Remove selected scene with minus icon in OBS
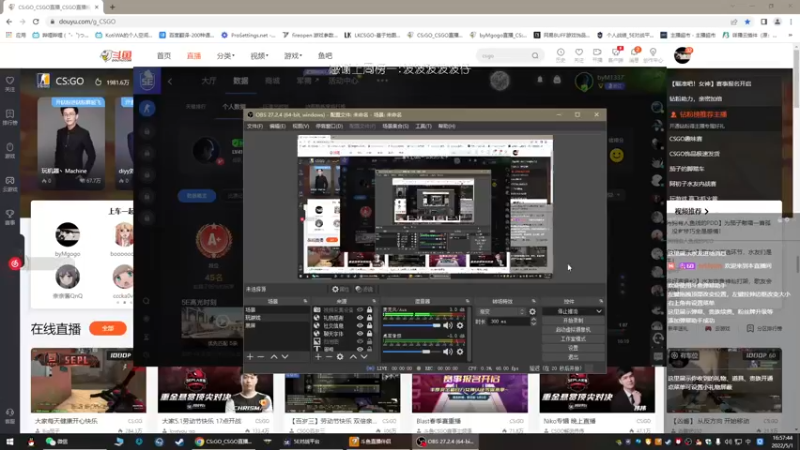 click(x=261, y=357)
